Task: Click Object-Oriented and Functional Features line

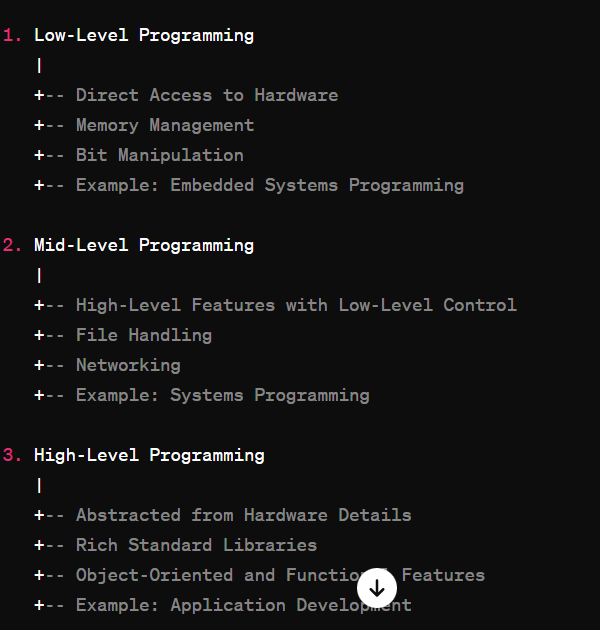Action: coord(281,575)
